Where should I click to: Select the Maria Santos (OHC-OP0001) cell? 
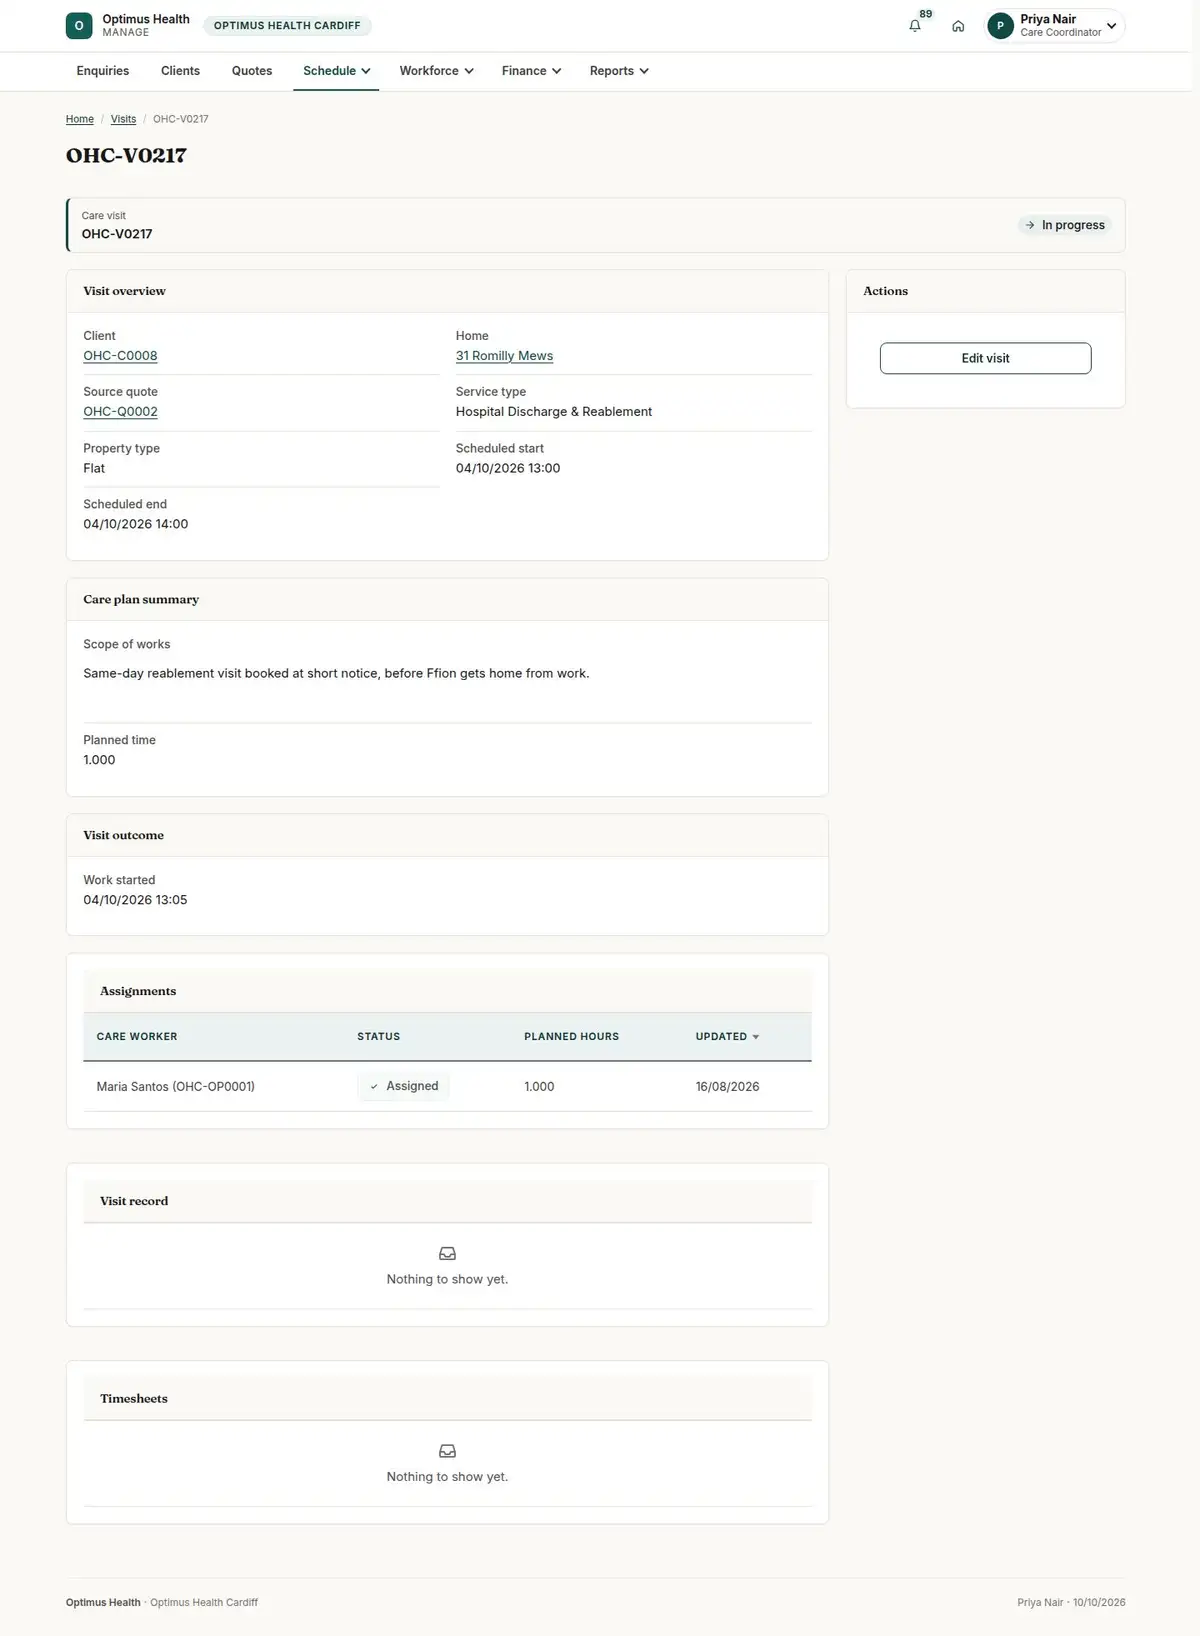pyautogui.click(x=176, y=1087)
